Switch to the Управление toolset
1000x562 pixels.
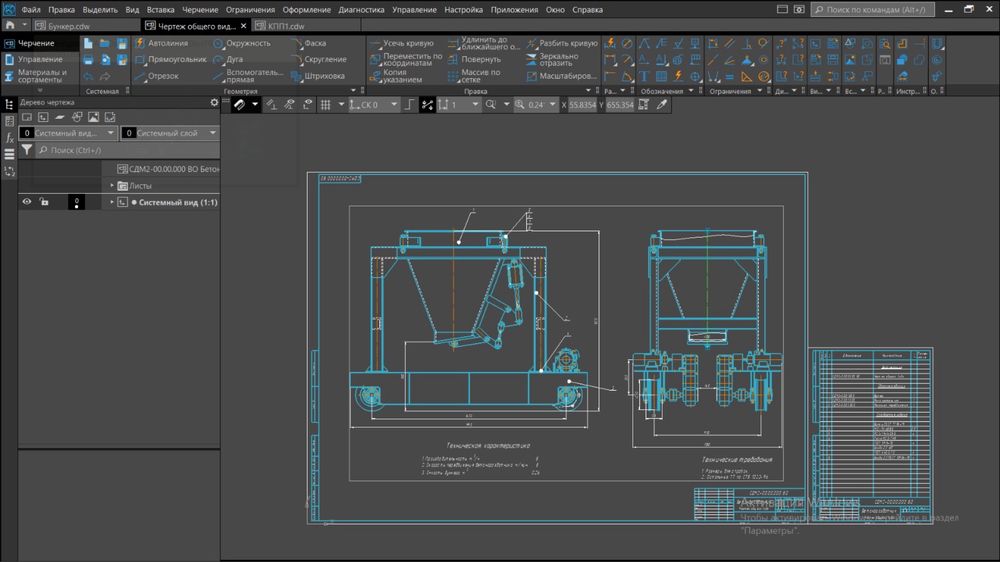coord(38,59)
